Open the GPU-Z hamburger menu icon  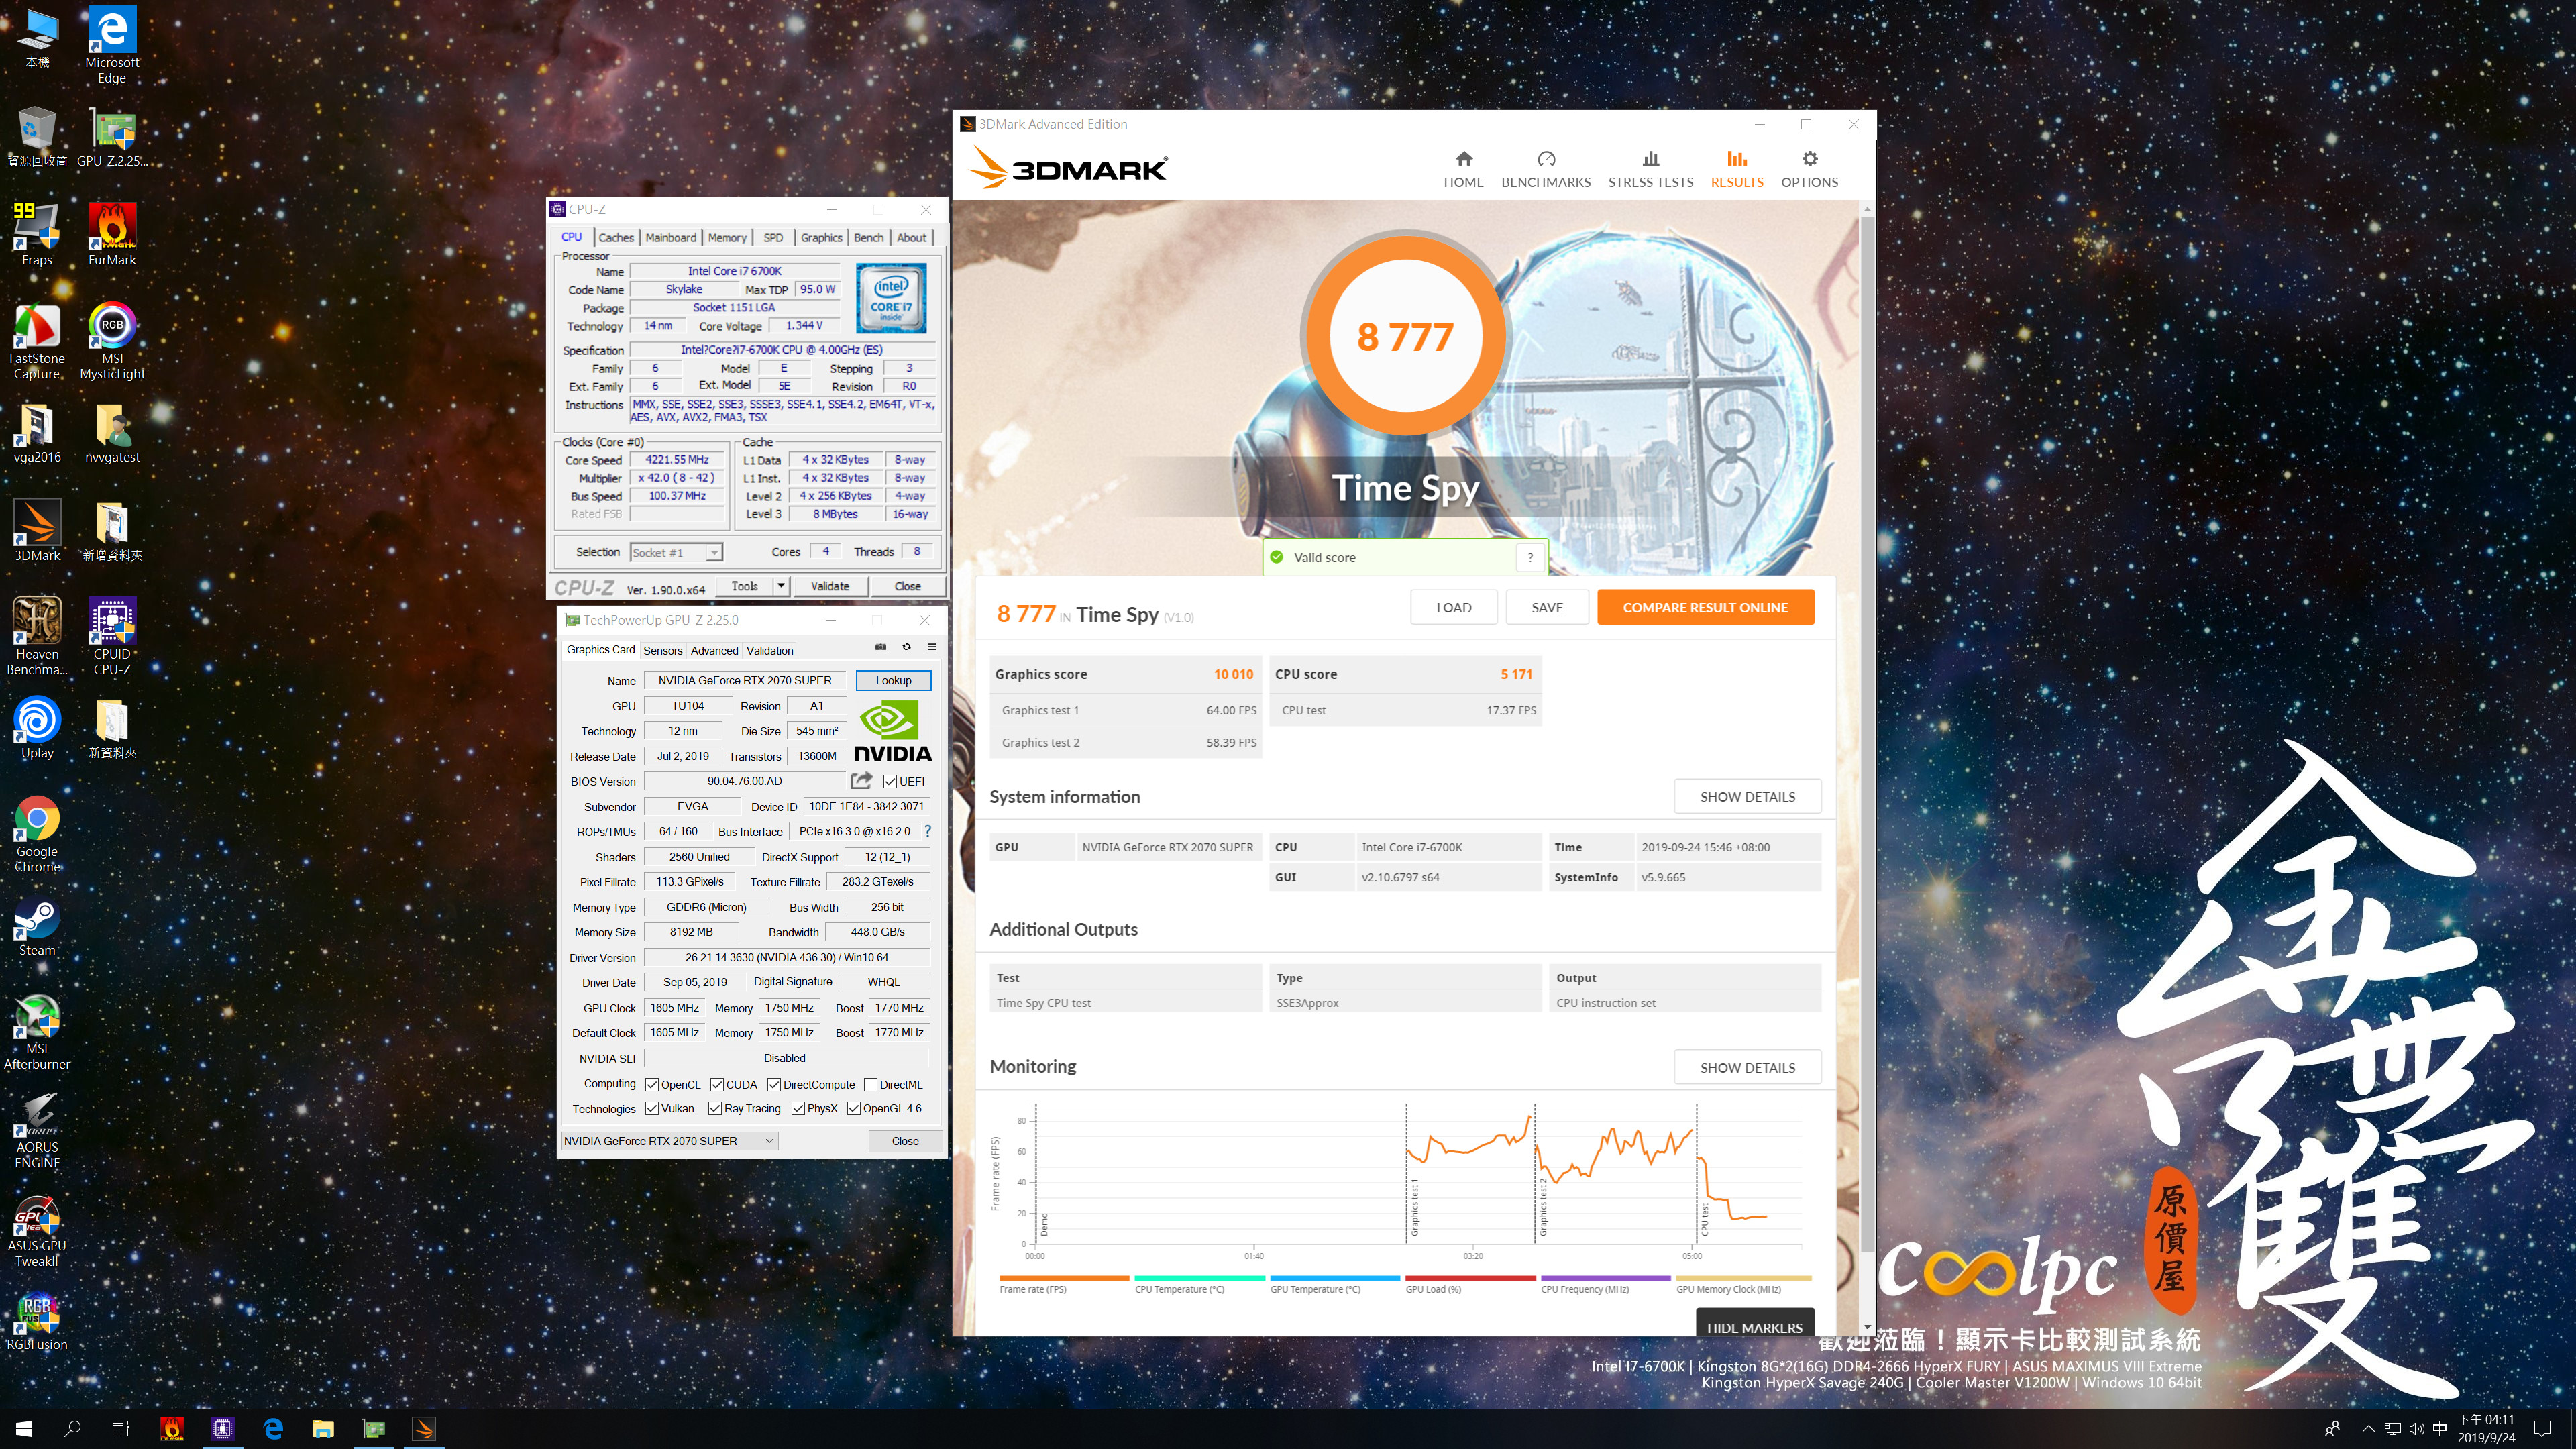(931, 647)
